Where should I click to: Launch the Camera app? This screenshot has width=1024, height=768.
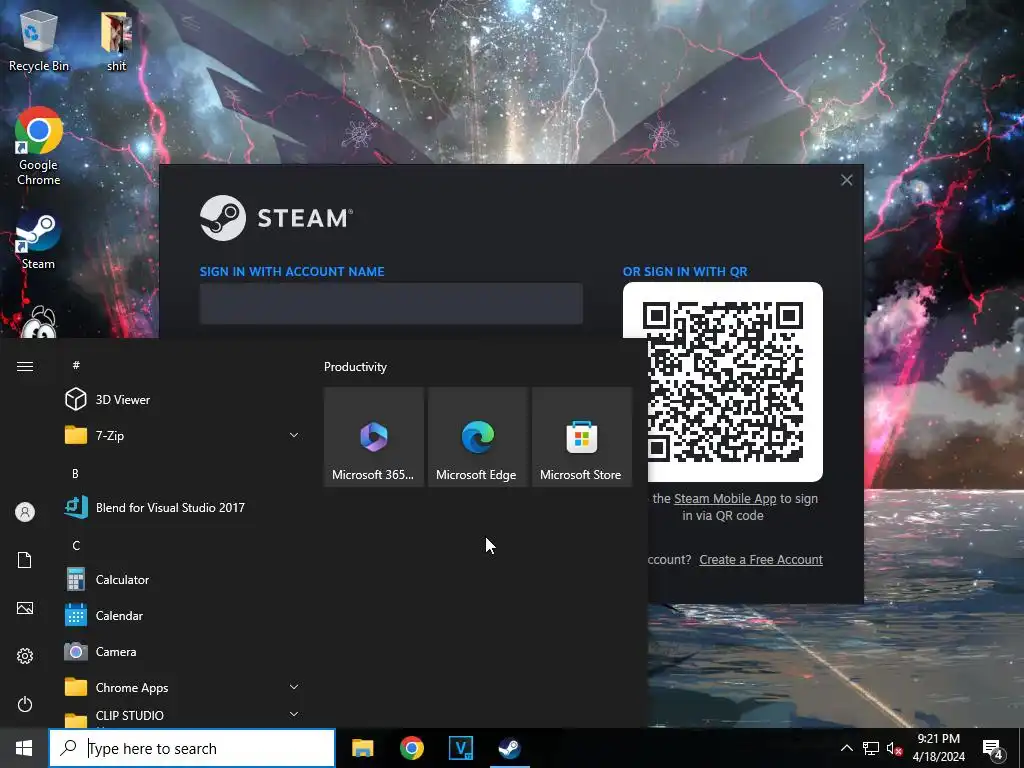(183, 651)
